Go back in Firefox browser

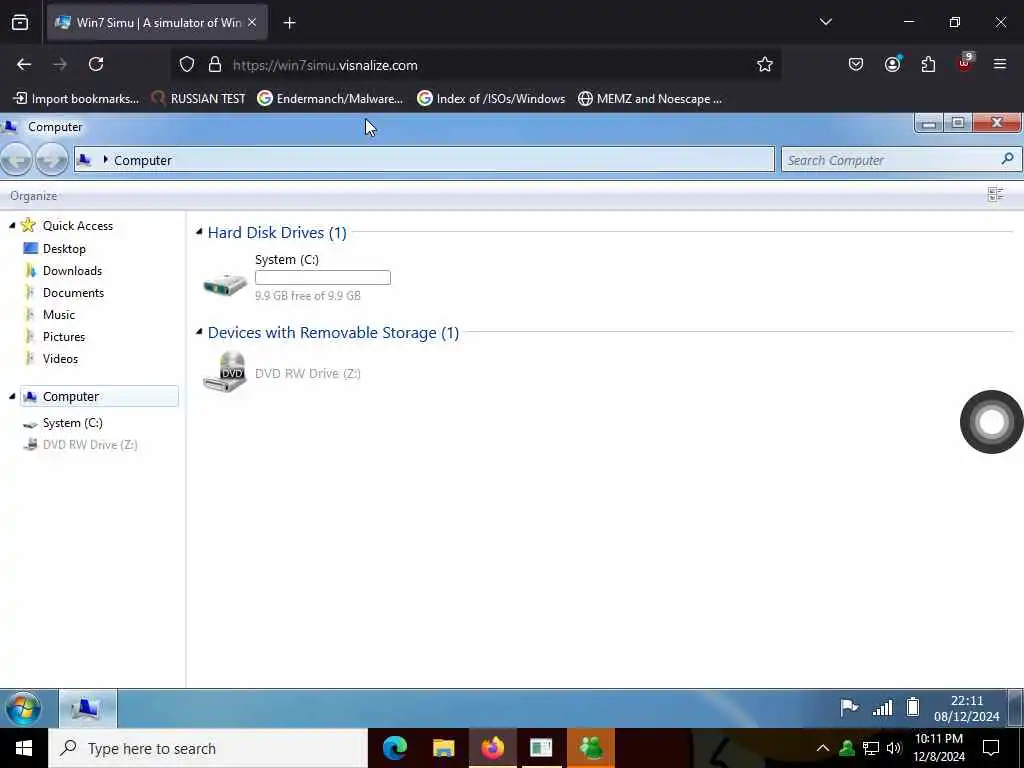pos(24,64)
